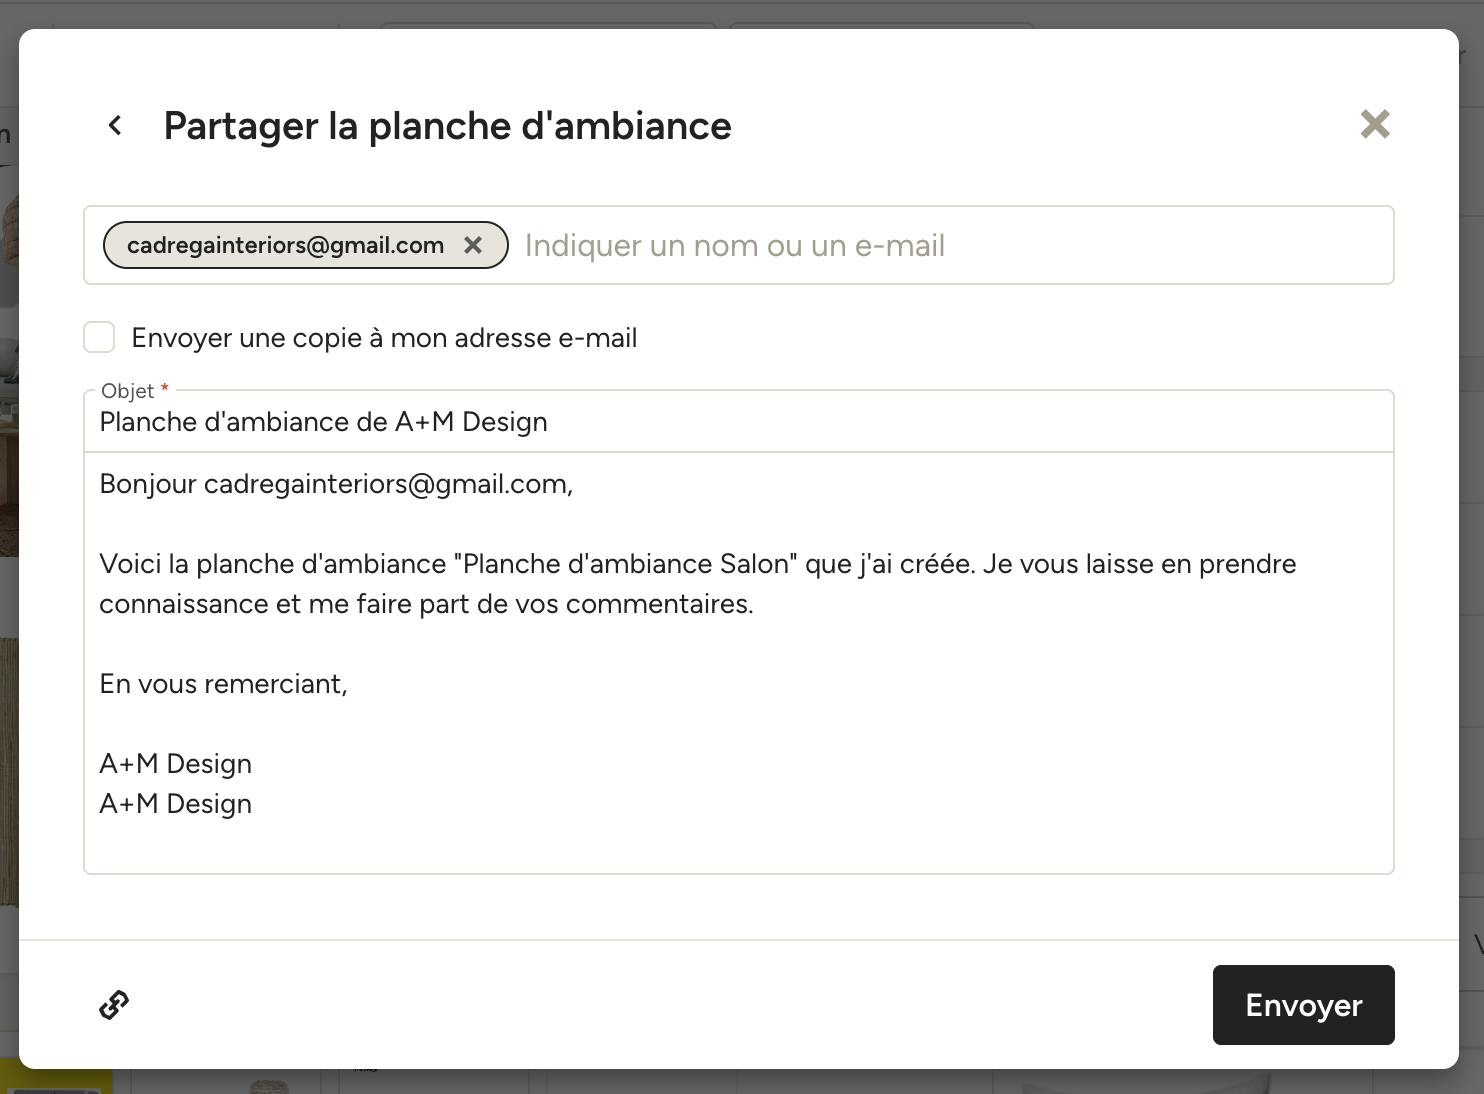Image resolution: width=1484 pixels, height=1094 pixels.
Task: Click the label Envoyer une copie à mon adresse e-mail
Action: tap(384, 338)
